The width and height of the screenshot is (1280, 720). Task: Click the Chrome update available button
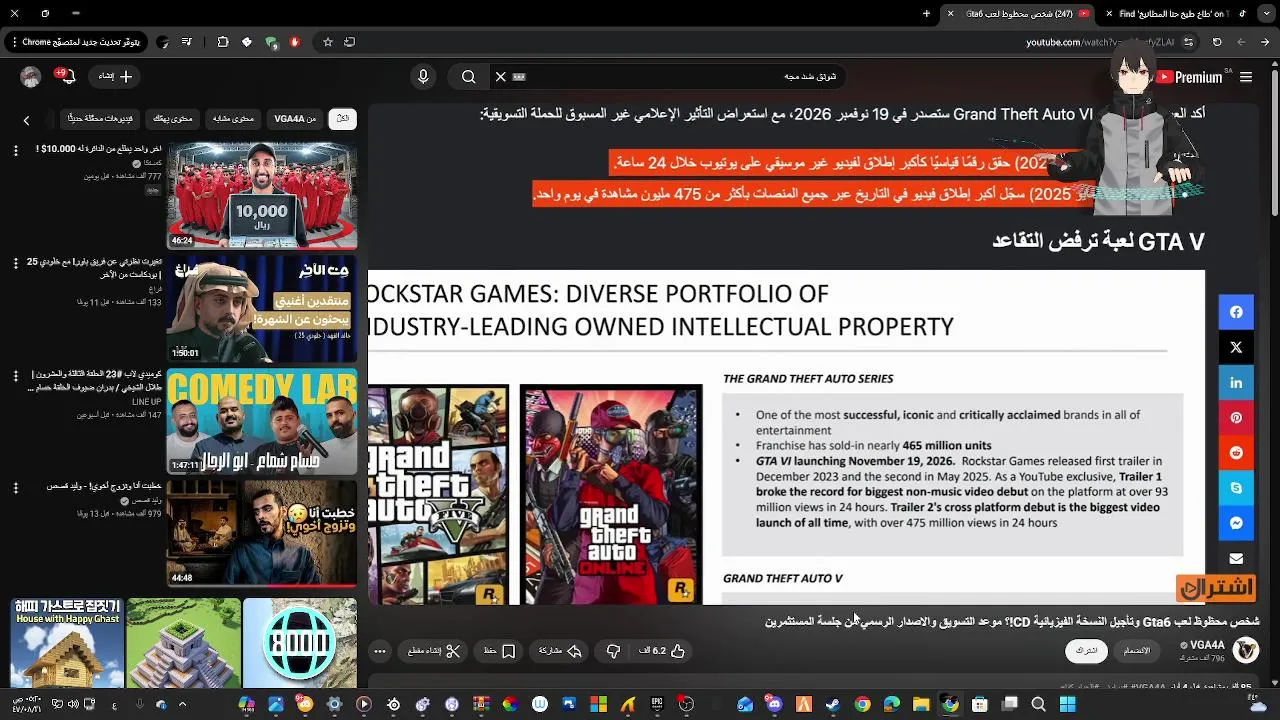[75, 42]
